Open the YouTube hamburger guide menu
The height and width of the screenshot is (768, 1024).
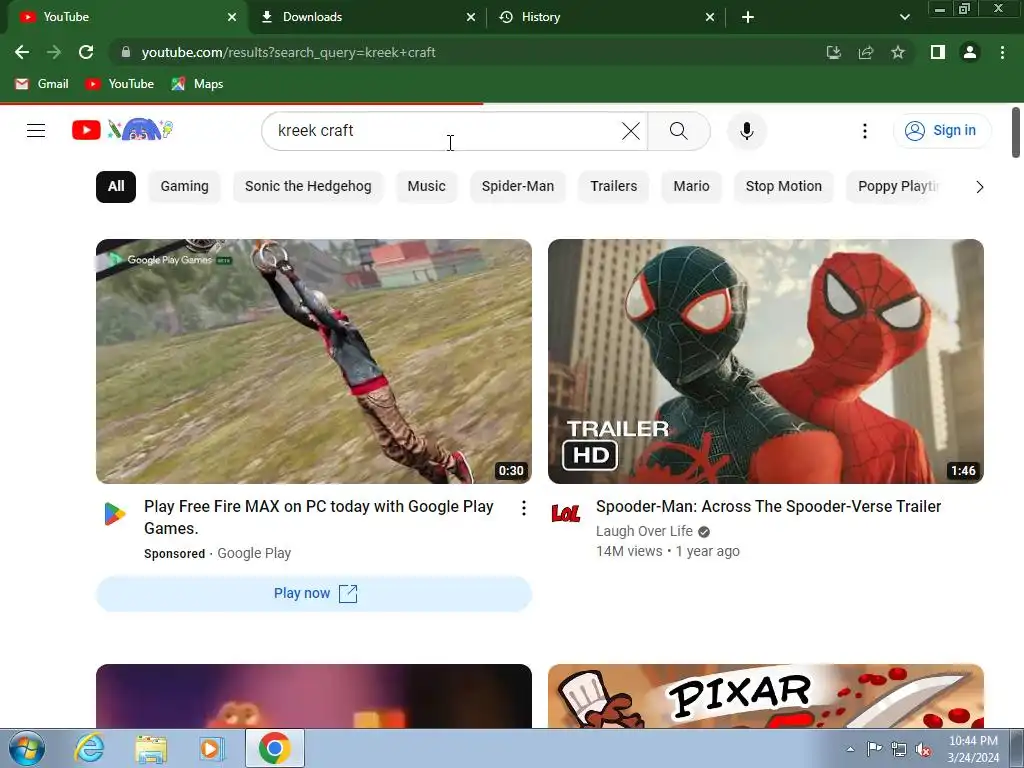[36, 131]
